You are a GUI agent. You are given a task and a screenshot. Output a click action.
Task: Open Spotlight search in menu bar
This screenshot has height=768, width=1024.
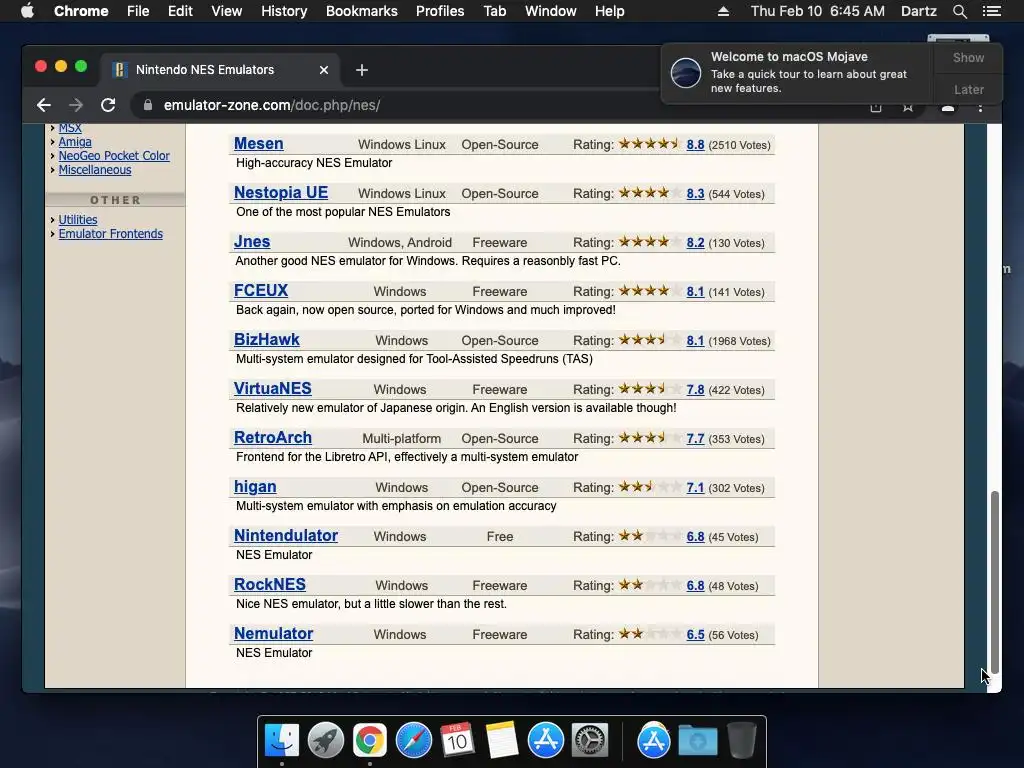[959, 11]
